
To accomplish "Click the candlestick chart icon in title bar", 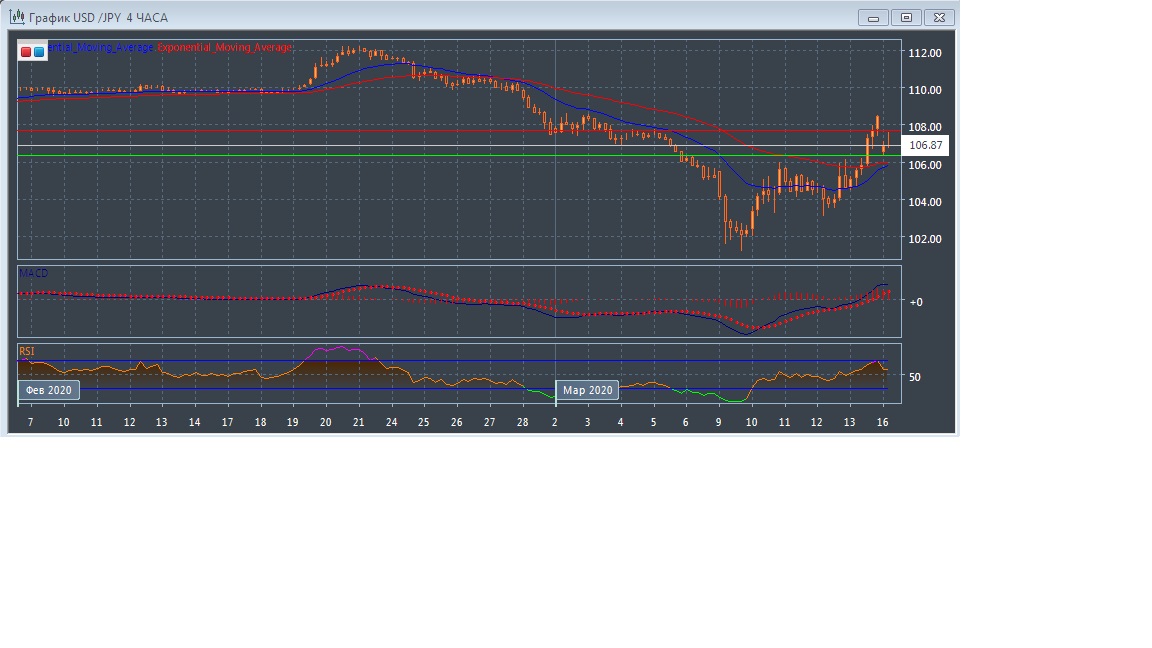I will 16,17.
